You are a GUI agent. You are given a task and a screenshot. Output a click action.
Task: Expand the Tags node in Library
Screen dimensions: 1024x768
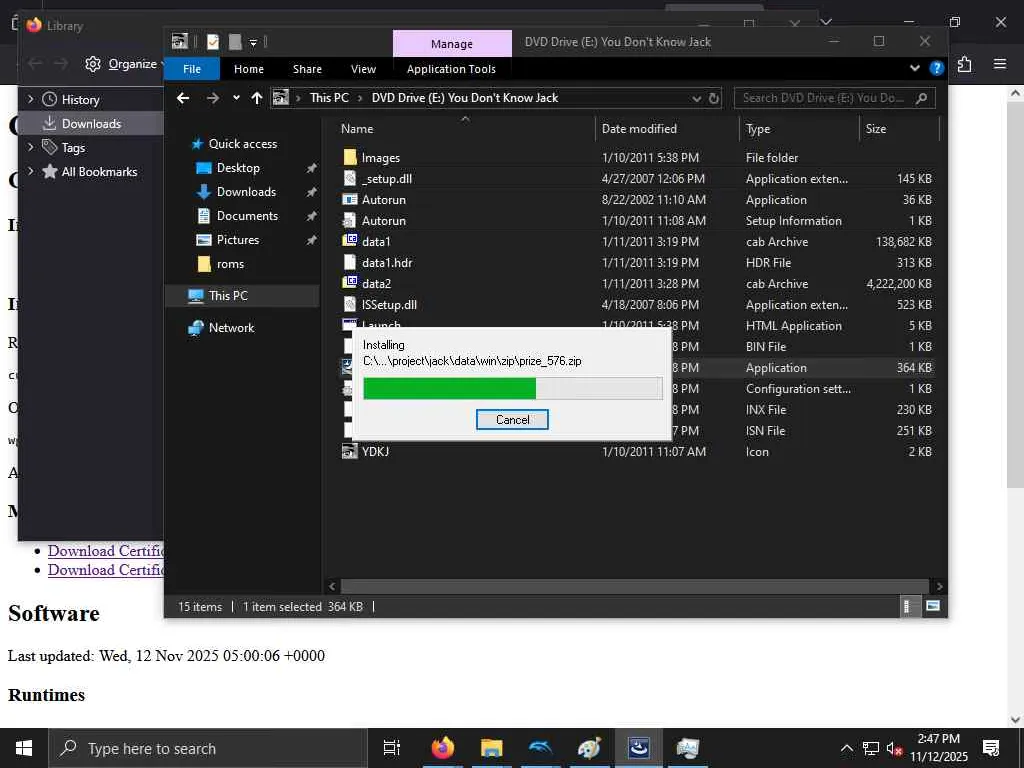pyautogui.click(x=31, y=147)
